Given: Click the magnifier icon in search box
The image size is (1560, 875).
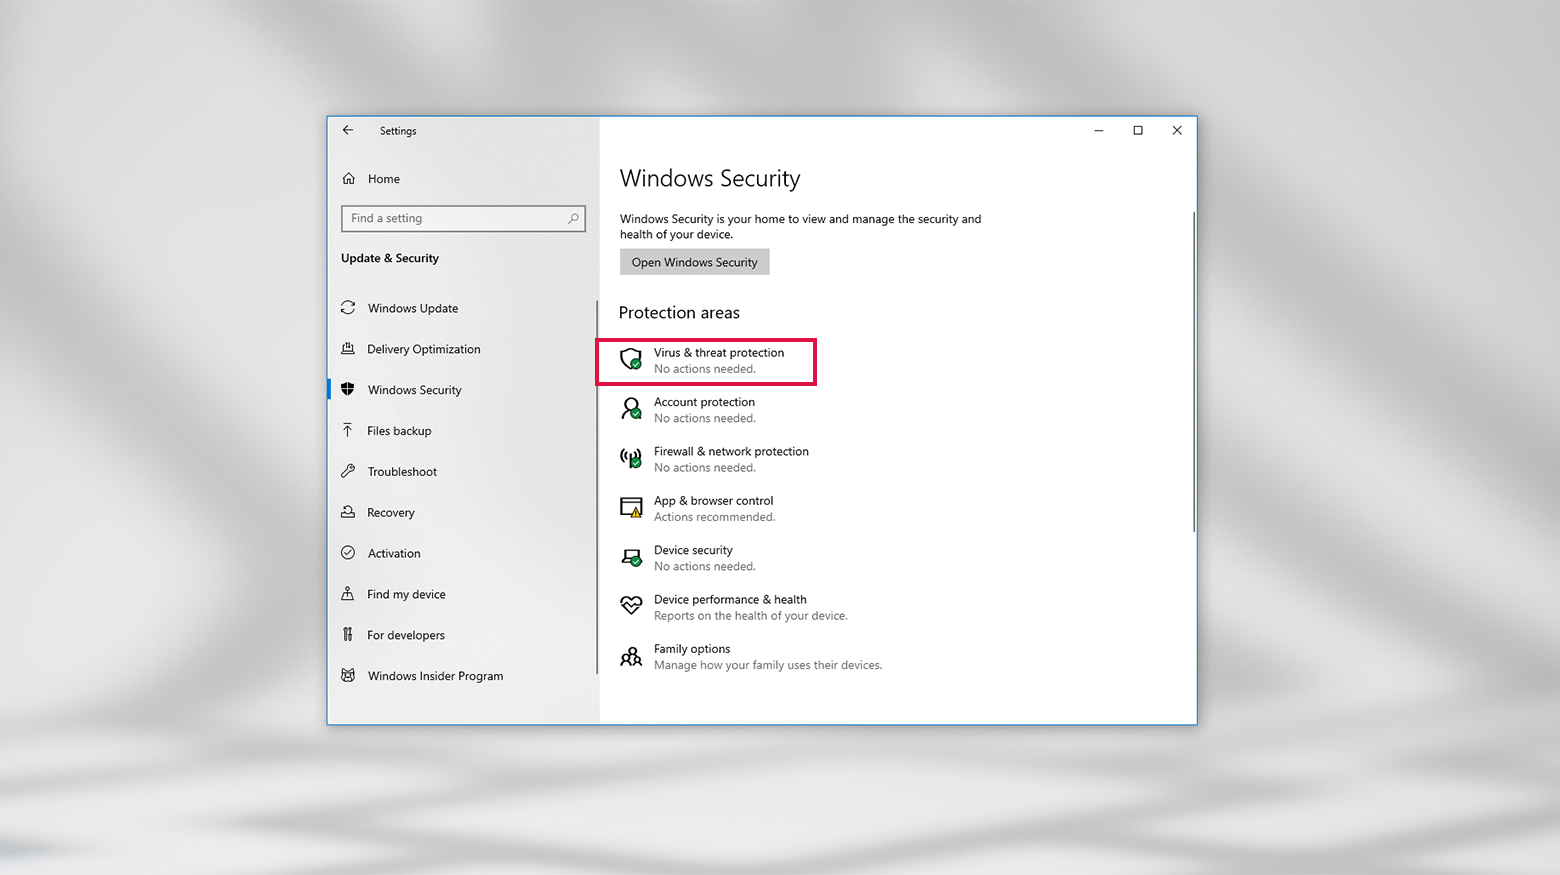Looking at the screenshot, I should pyautogui.click(x=573, y=218).
